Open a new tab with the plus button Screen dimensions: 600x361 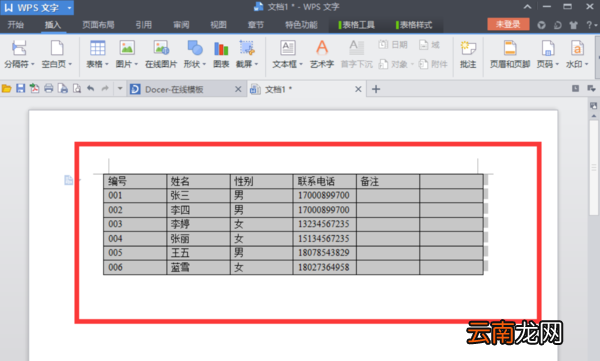pyautogui.click(x=376, y=89)
